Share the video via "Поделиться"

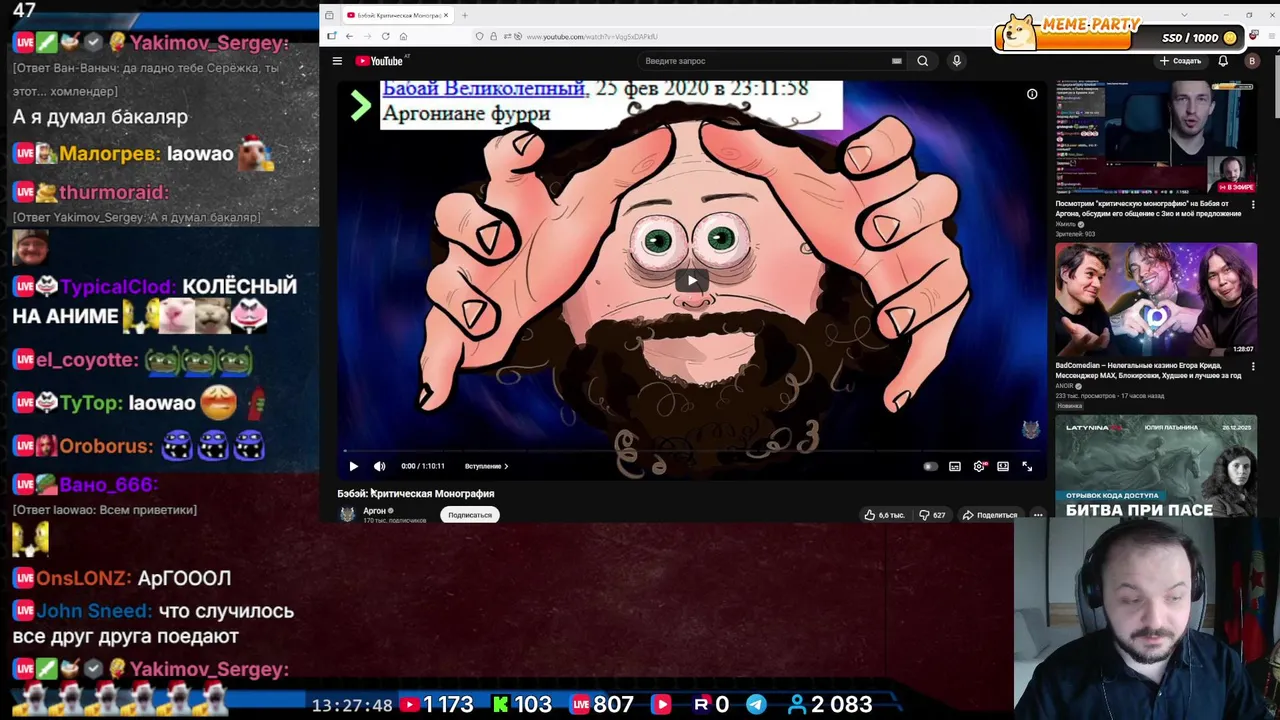[x=989, y=515]
